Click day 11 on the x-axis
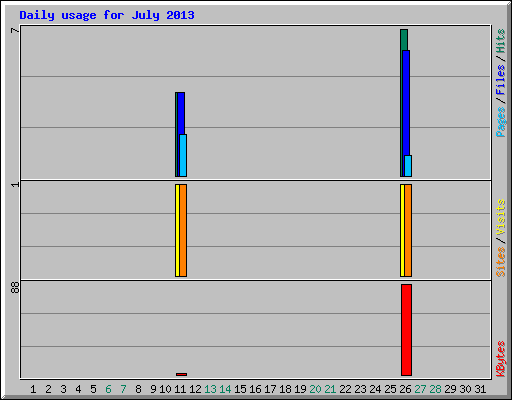512x400 pixels. pyautogui.click(x=180, y=389)
